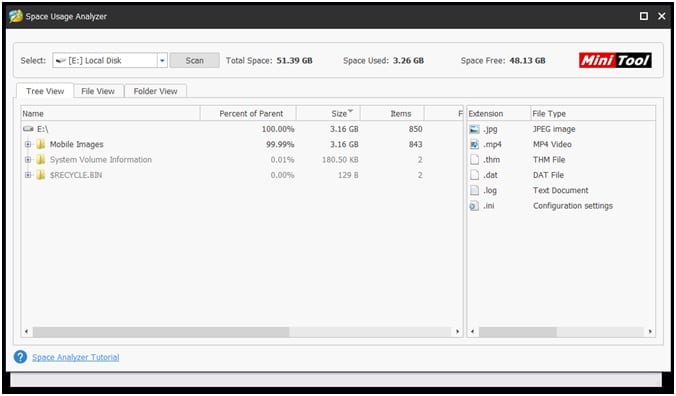
Task: Click the extension panel scroll right arrow
Action: (x=650, y=332)
